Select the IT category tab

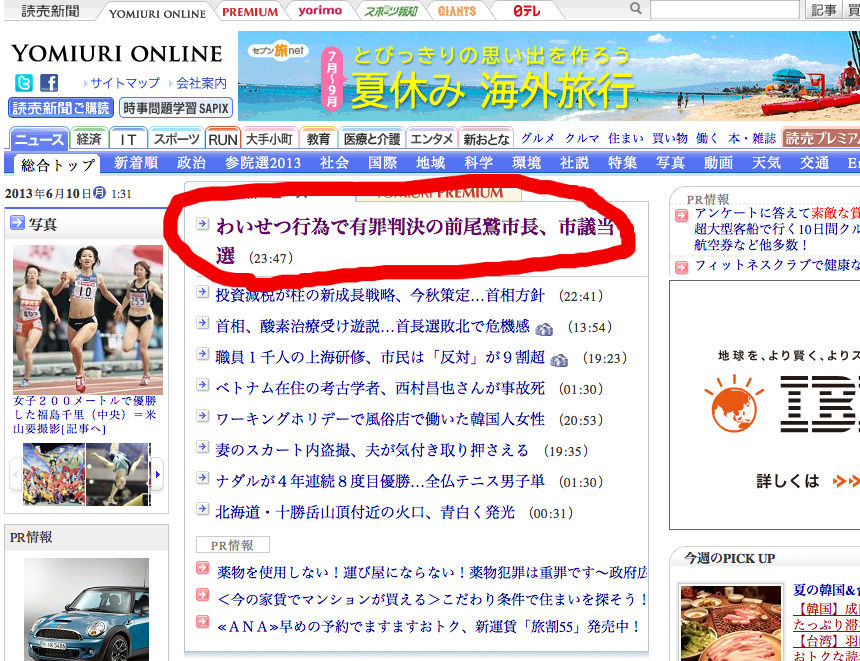point(128,139)
